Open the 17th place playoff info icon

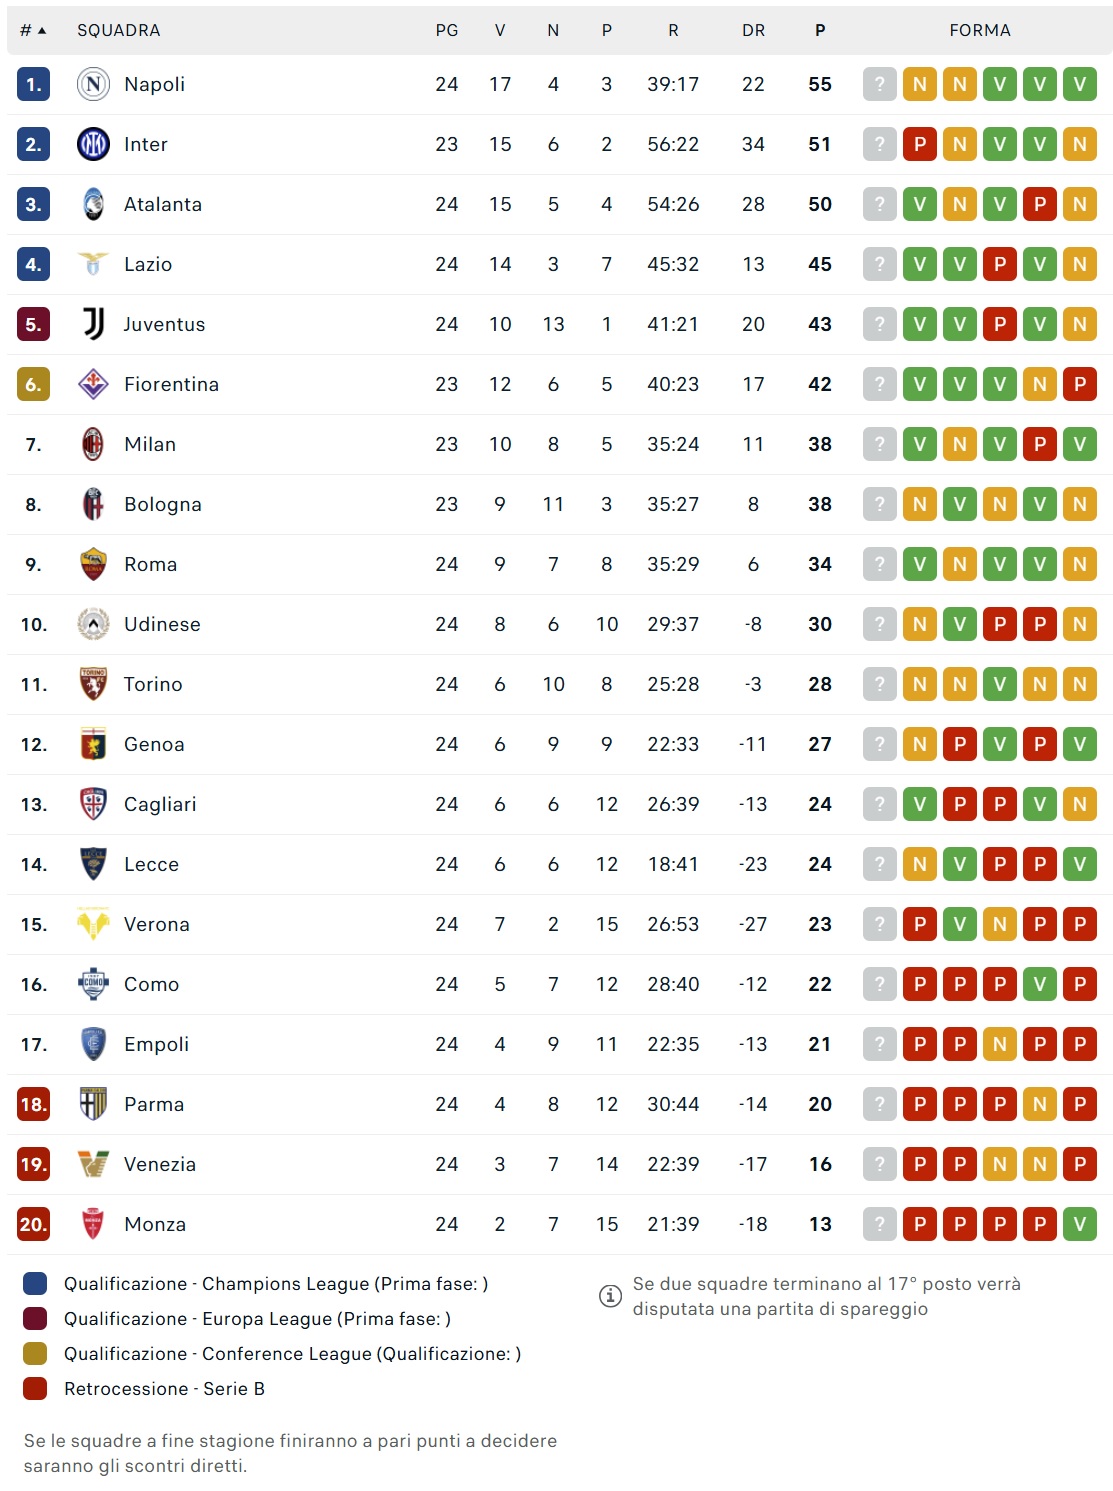click(x=610, y=1296)
